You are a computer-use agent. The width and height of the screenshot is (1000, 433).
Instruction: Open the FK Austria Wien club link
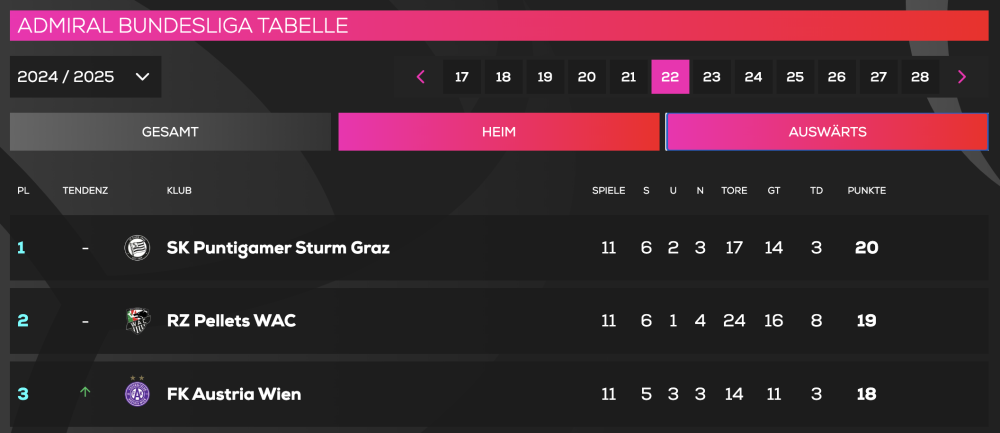(233, 394)
